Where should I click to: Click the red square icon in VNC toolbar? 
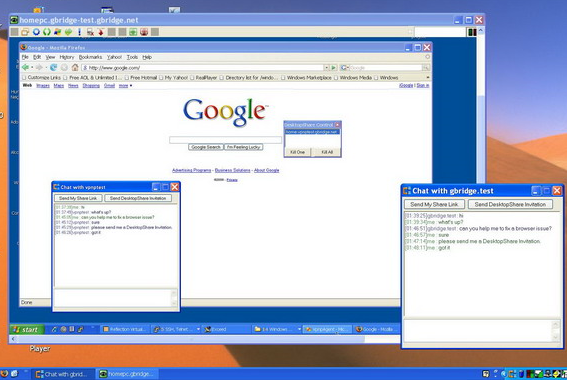click(x=144, y=32)
